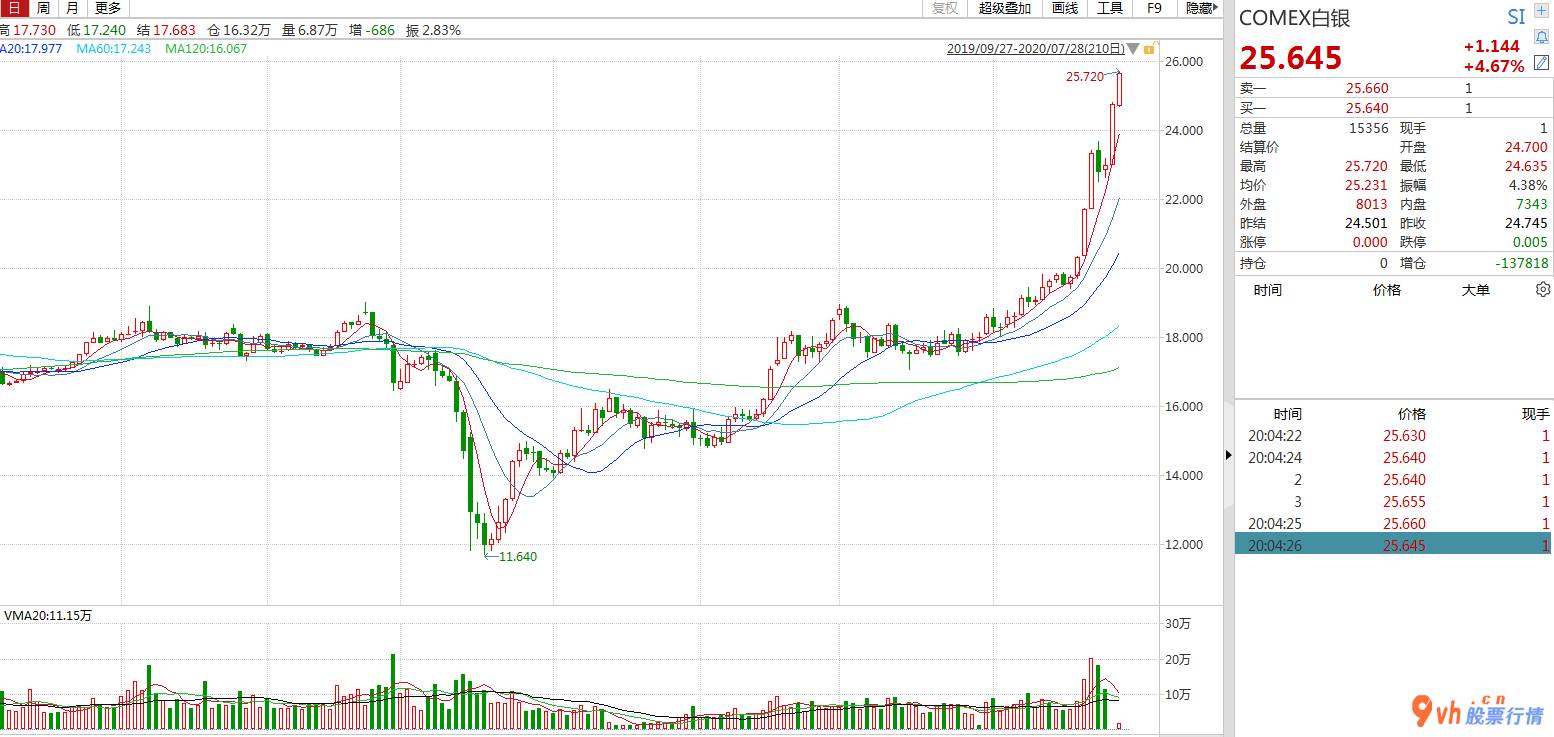The width and height of the screenshot is (1554, 737).
Task: Select MA60:17.243 indicator label
Action: click(x=113, y=48)
